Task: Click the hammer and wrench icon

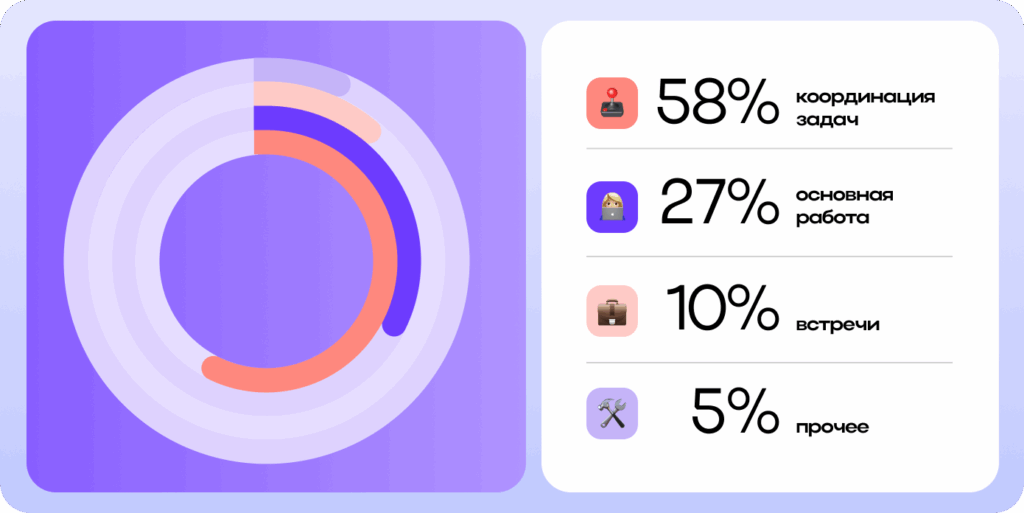Action: 612,413
